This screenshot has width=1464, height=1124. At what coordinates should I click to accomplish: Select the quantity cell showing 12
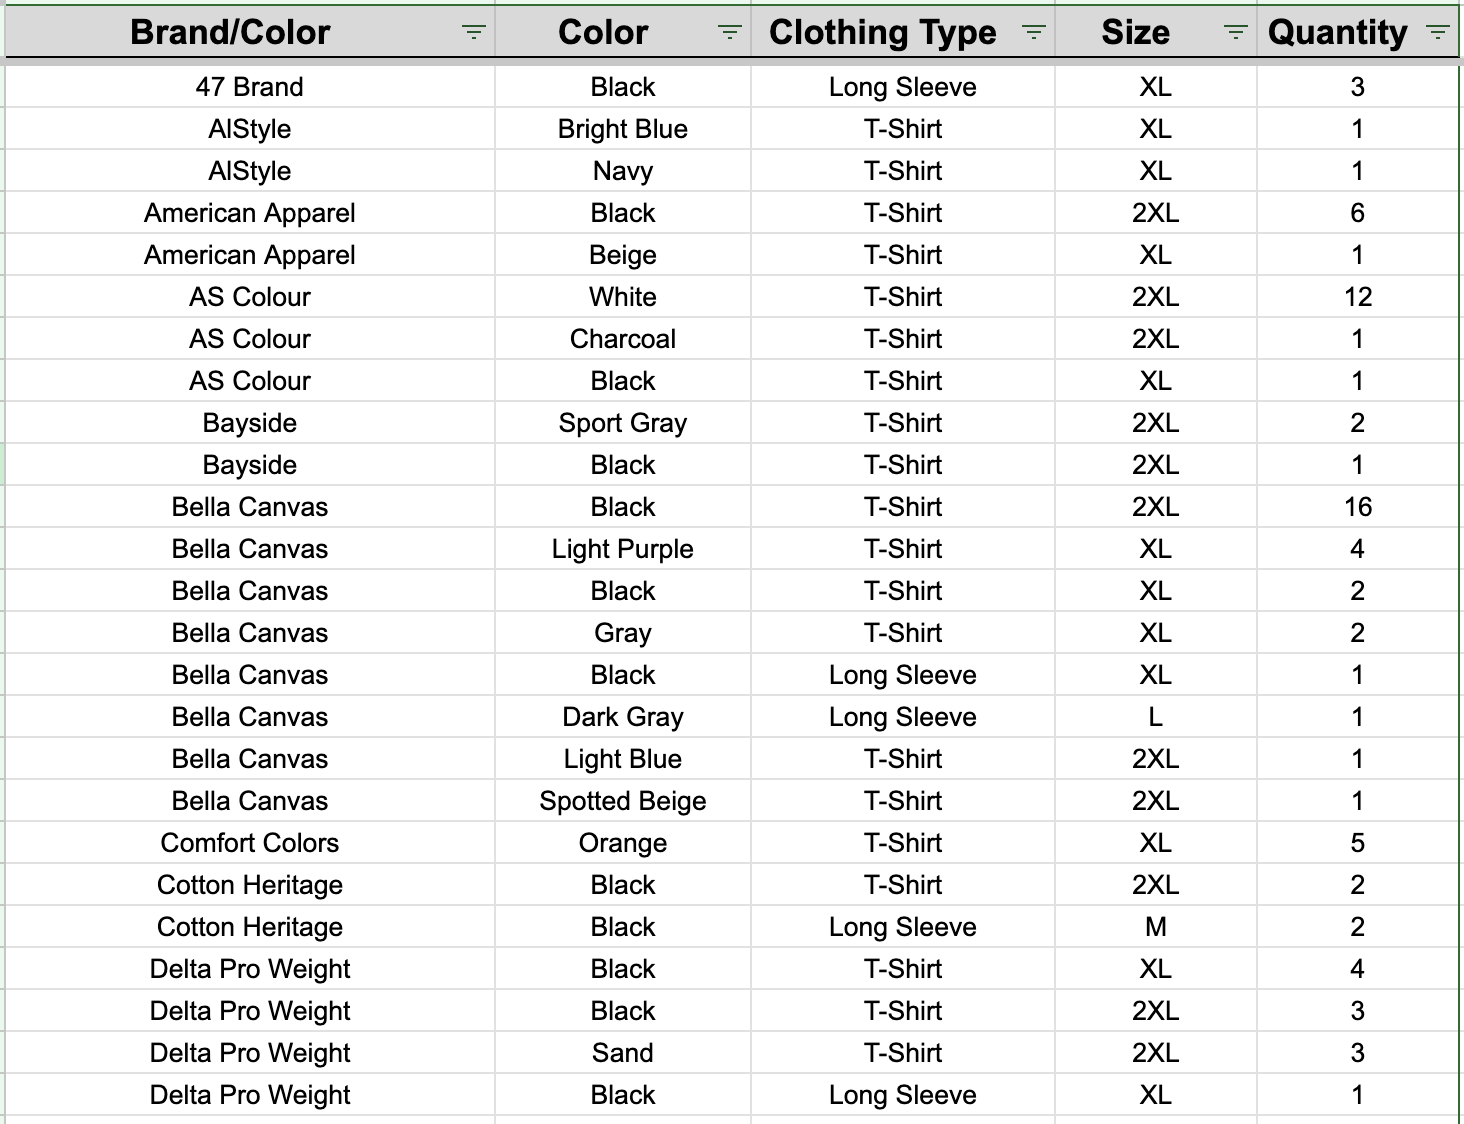pos(1357,297)
